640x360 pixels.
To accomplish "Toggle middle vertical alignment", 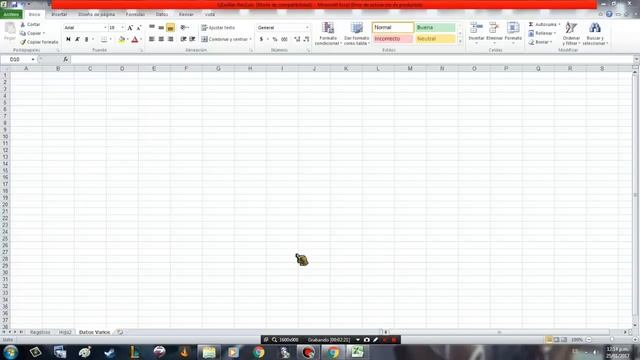I will tap(161, 28).
